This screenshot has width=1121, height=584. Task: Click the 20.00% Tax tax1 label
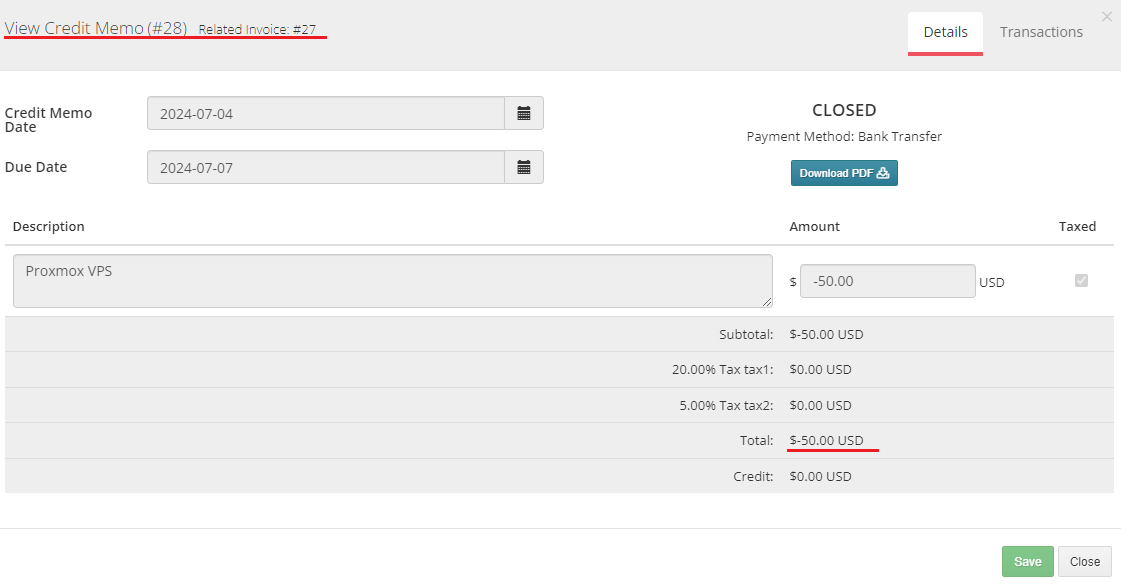(x=722, y=370)
